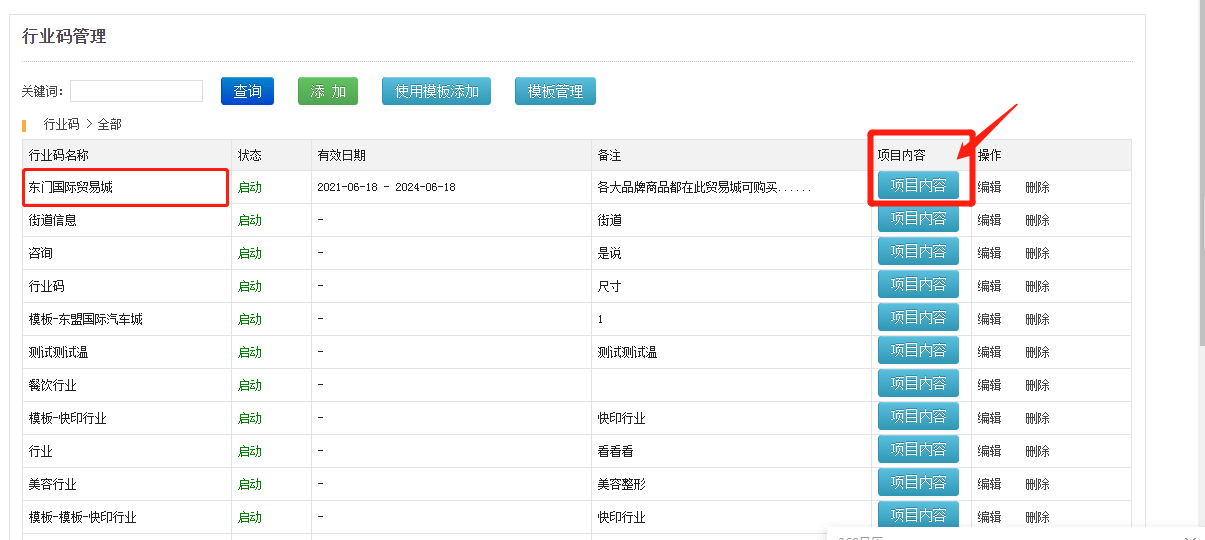Open 项目内容 for 测试测试温
The width and height of the screenshot is (1205, 540).
coord(918,351)
